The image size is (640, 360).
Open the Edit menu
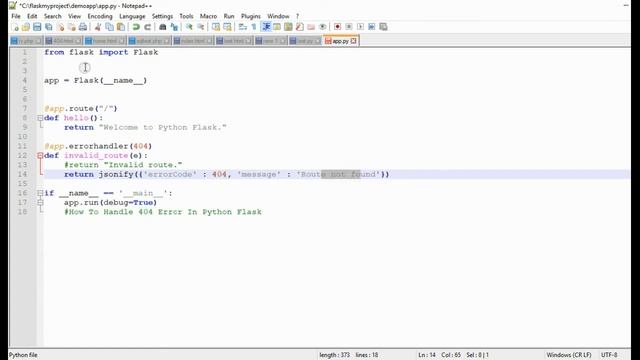coord(32,16)
